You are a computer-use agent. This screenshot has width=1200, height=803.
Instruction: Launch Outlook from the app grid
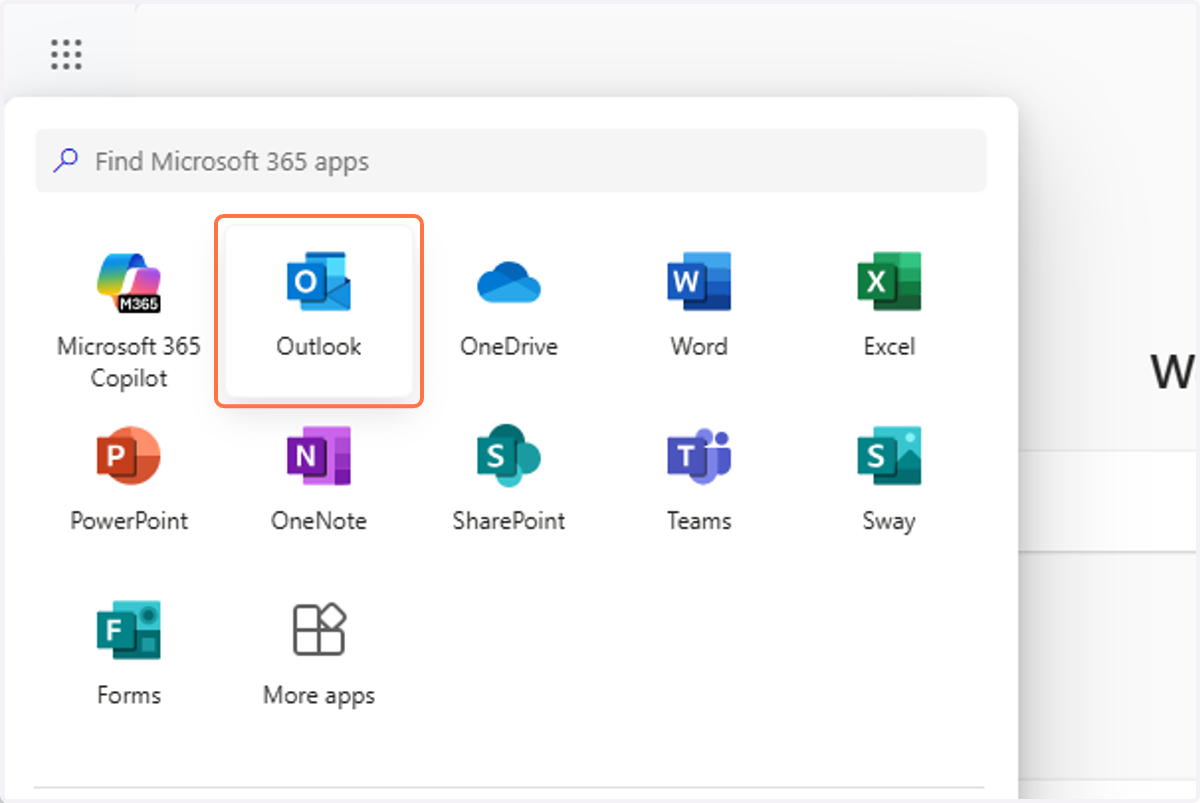click(x=319, y=312)
